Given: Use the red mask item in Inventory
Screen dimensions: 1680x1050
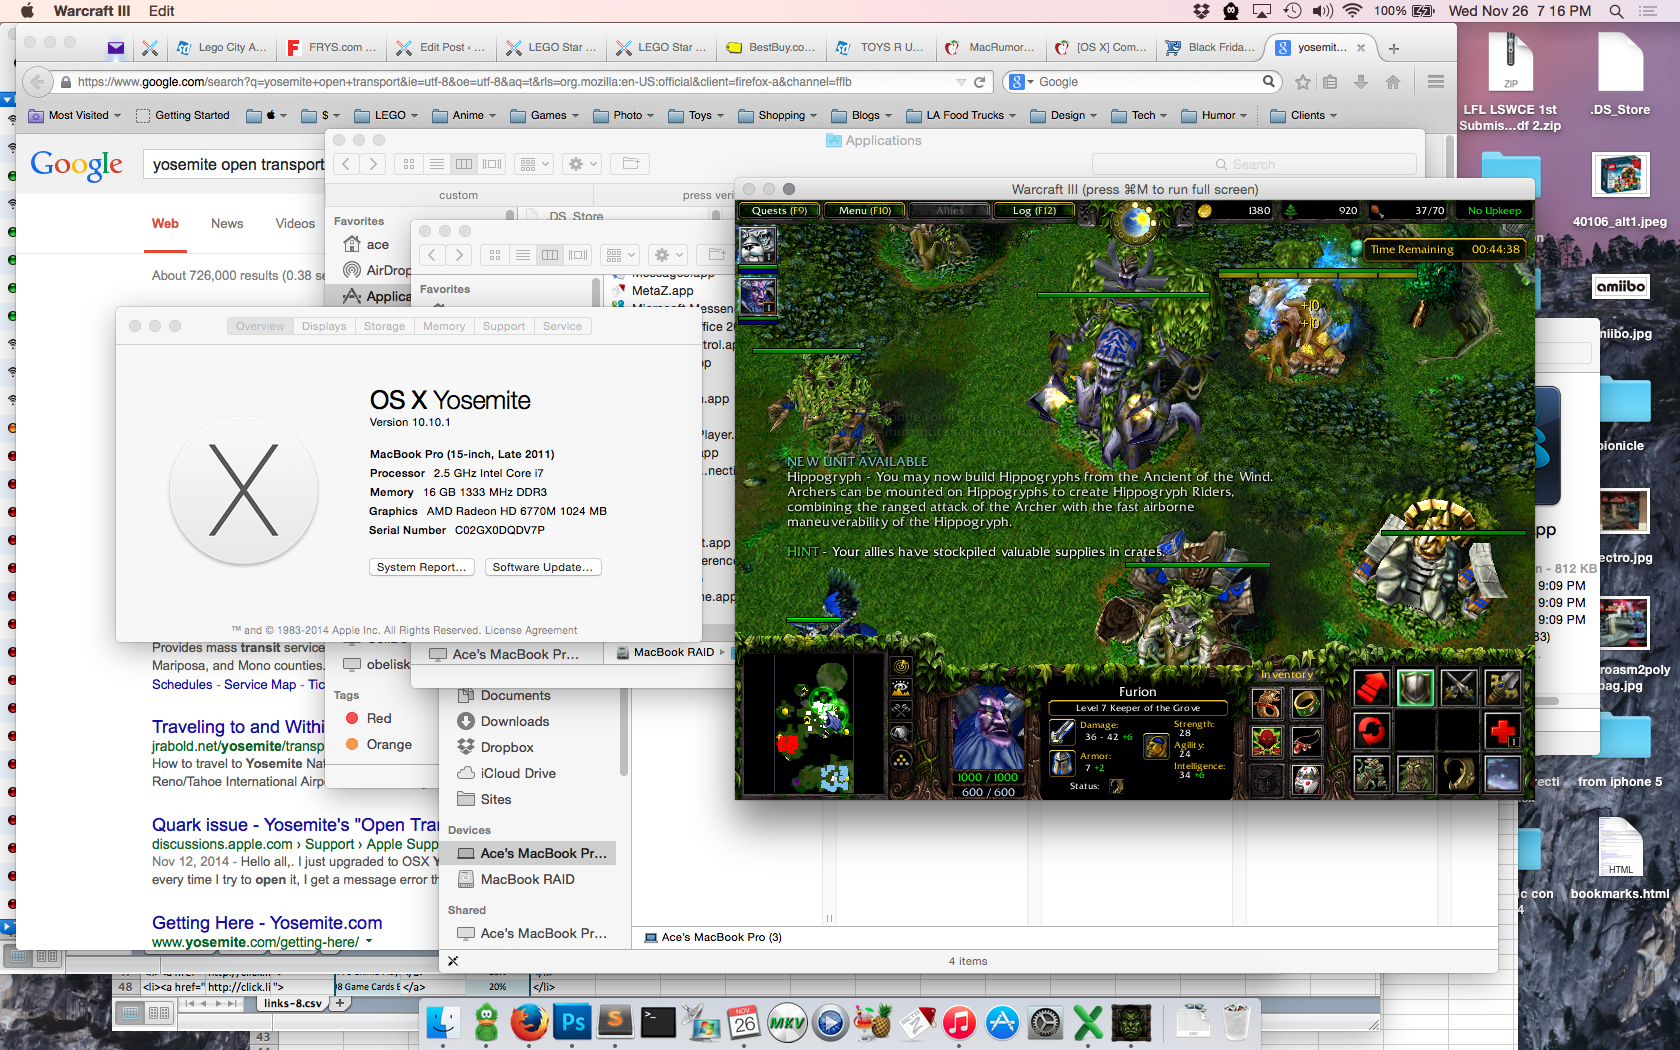Looking at the screenshot, I should tap(1267, 741).
